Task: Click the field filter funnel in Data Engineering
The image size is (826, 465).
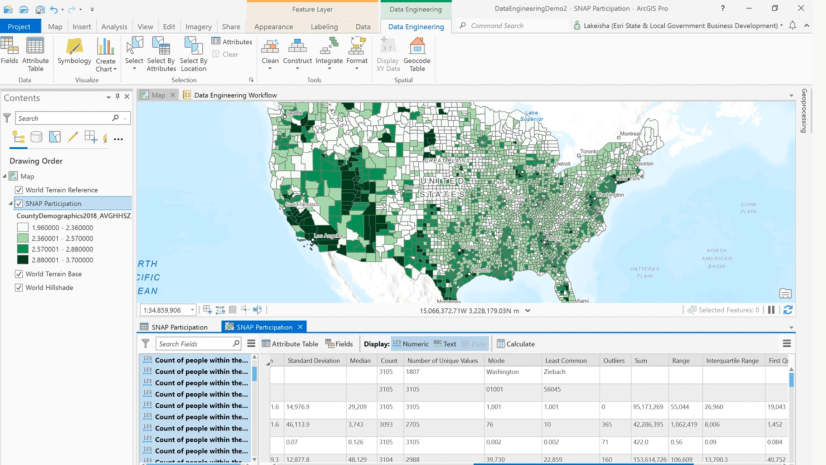Action: coord(145,344)
